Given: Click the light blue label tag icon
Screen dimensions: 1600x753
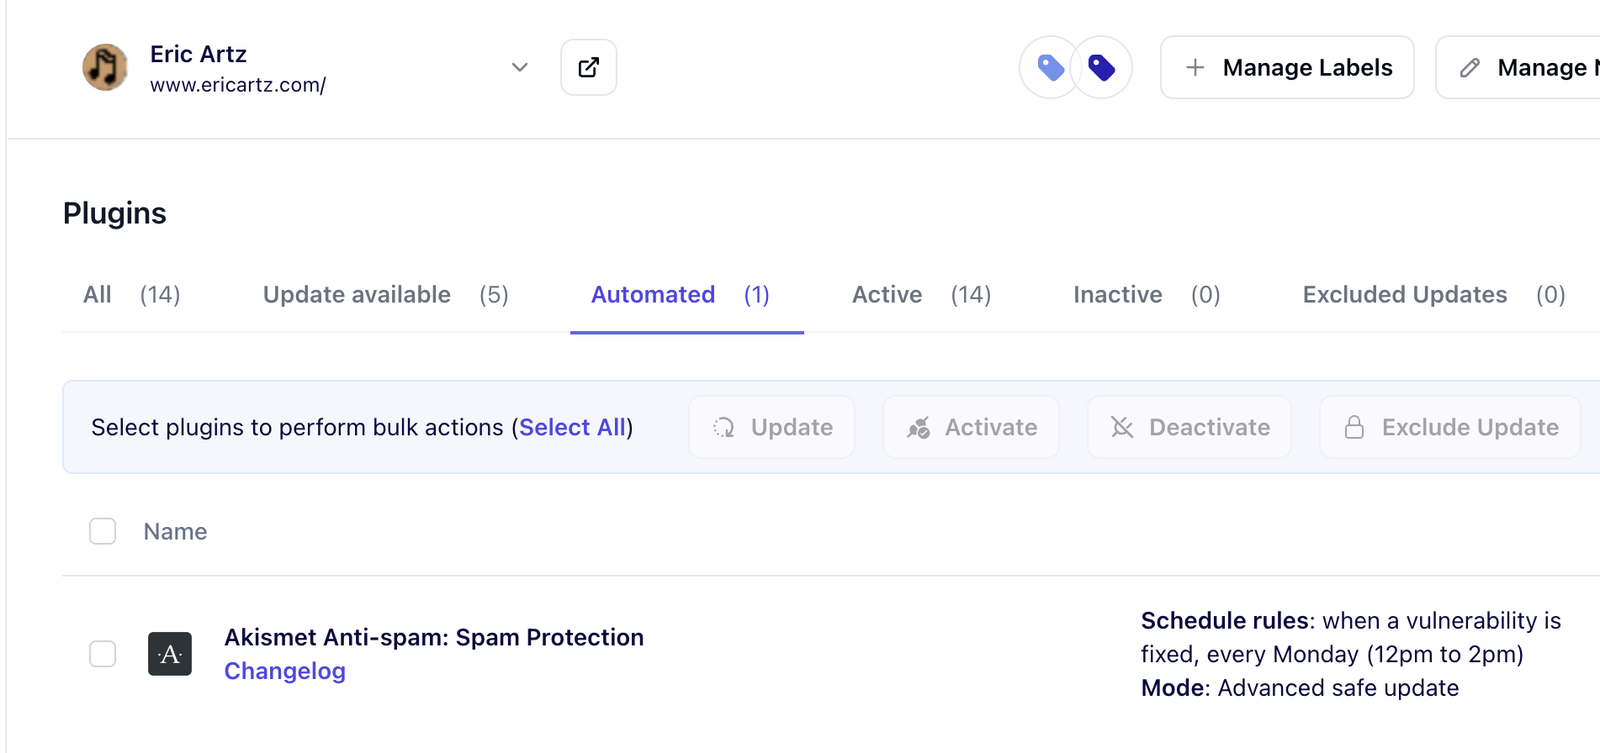Looking at the screenshot, I should tap(1050, 67).
